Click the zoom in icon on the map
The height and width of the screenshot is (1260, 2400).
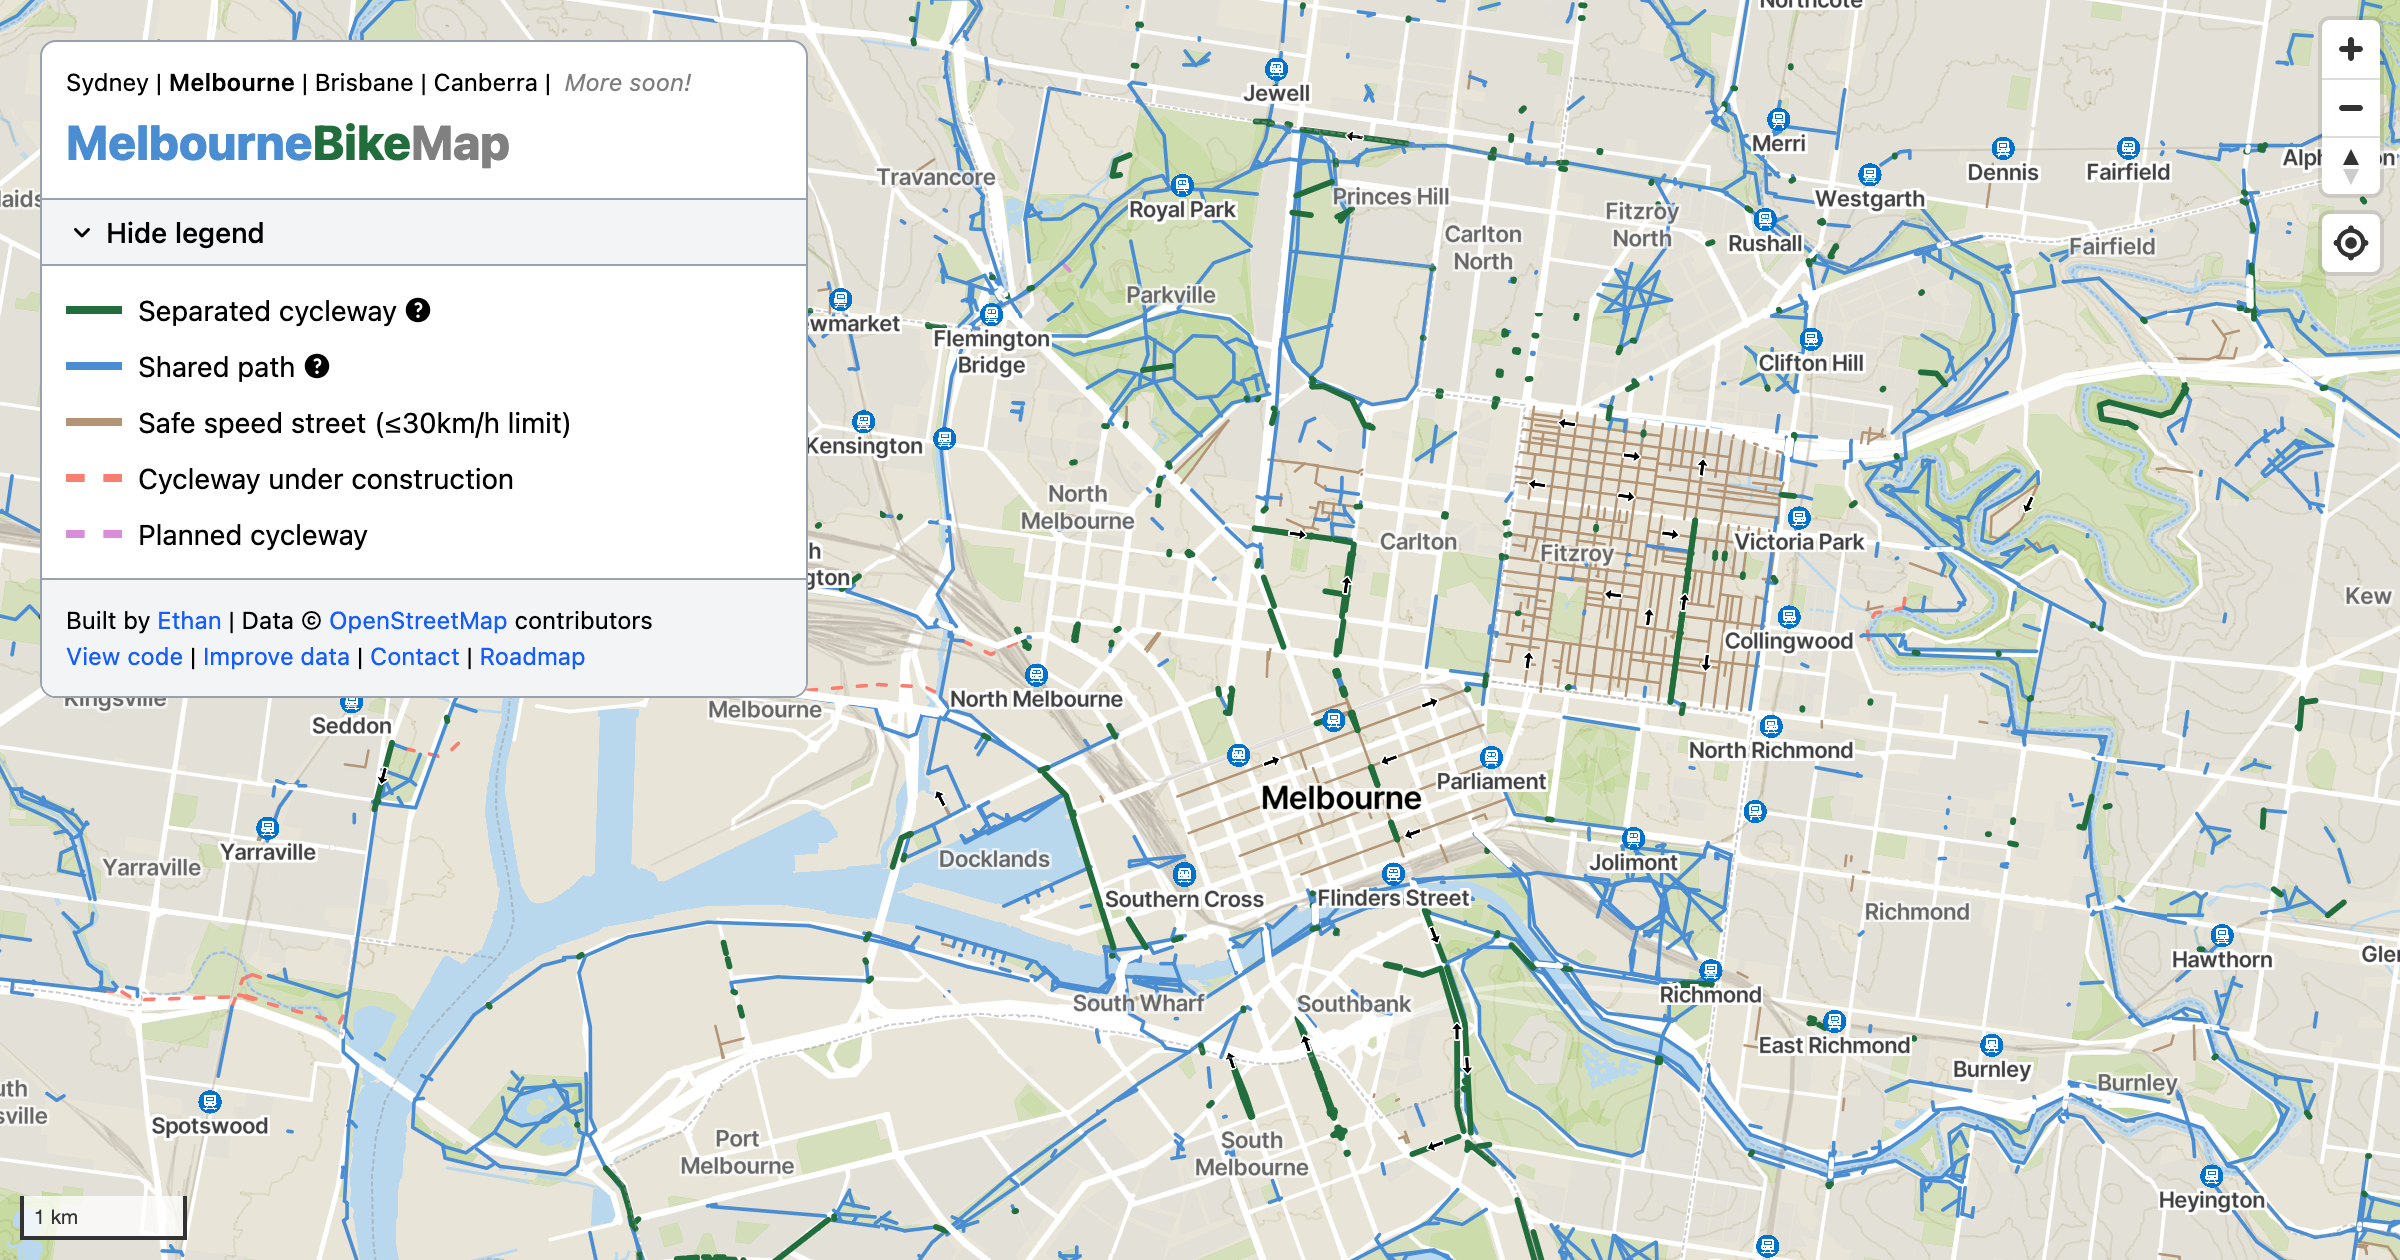coord(2350,48)
